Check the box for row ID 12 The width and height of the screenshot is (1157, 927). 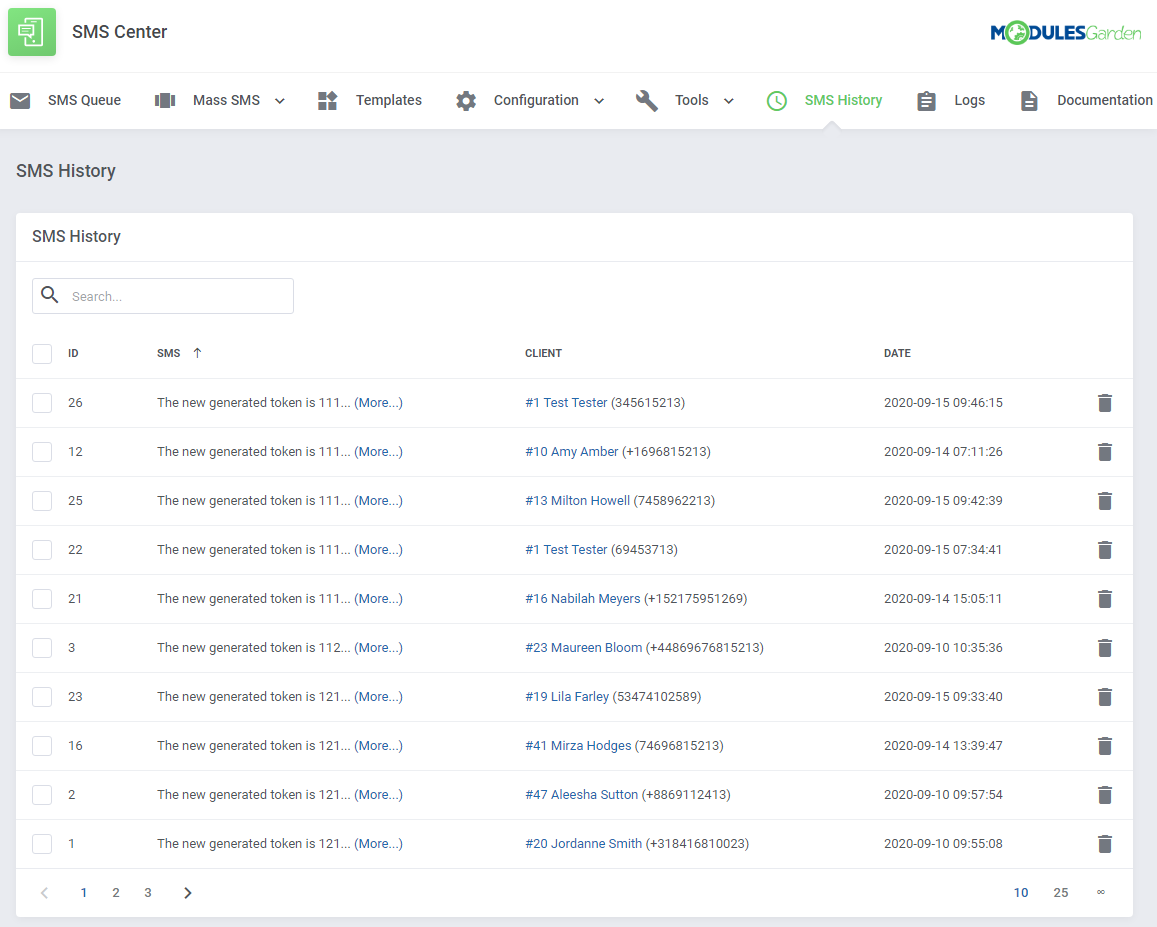coord(42,452)
